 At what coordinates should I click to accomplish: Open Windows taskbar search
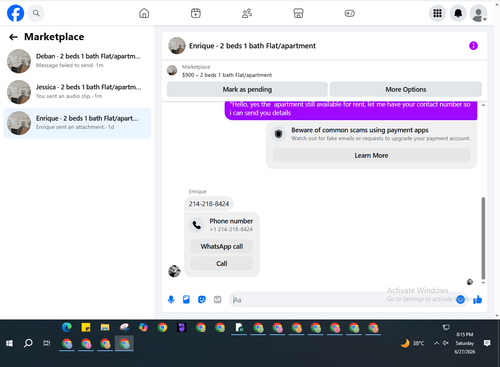click(28, 343)
